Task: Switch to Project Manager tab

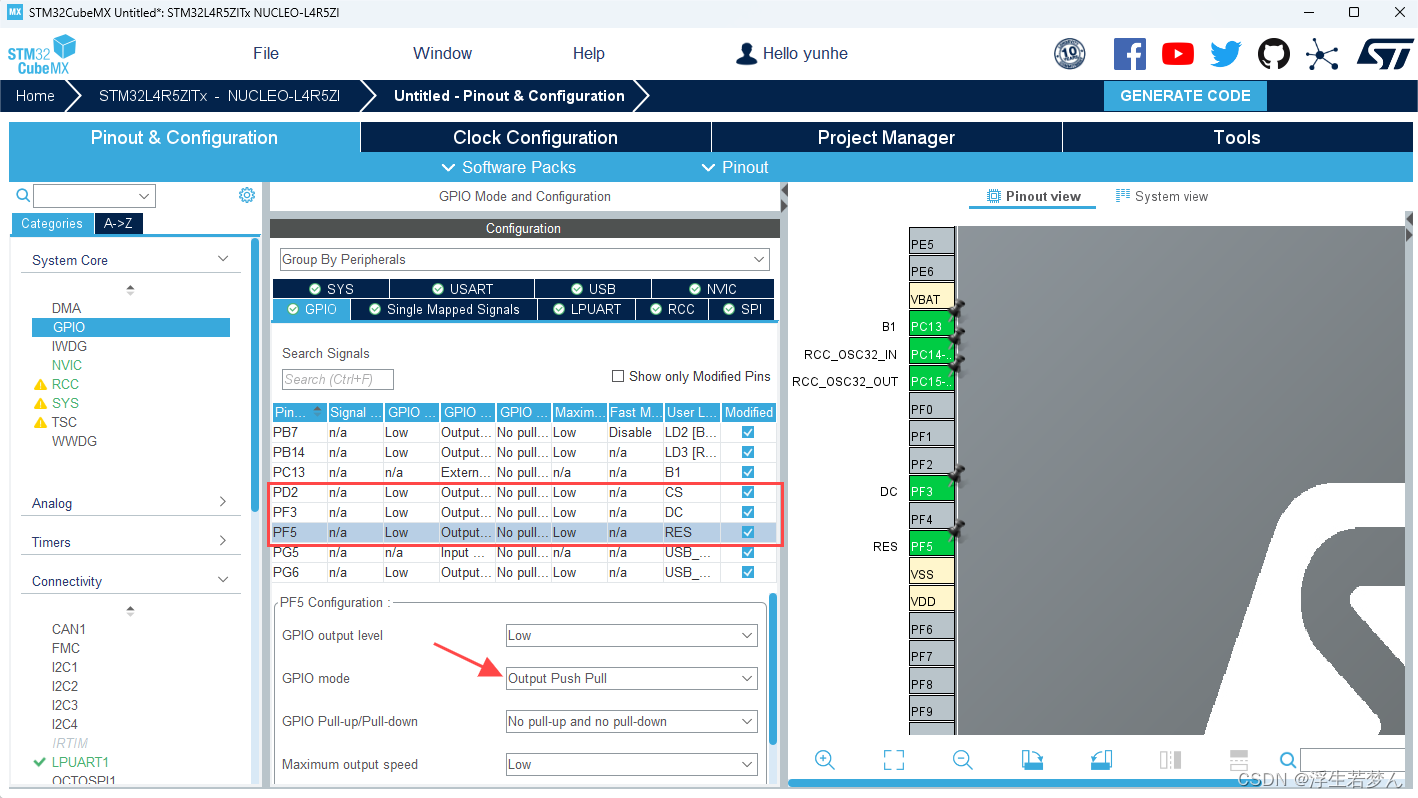Action: click(886, 137)
